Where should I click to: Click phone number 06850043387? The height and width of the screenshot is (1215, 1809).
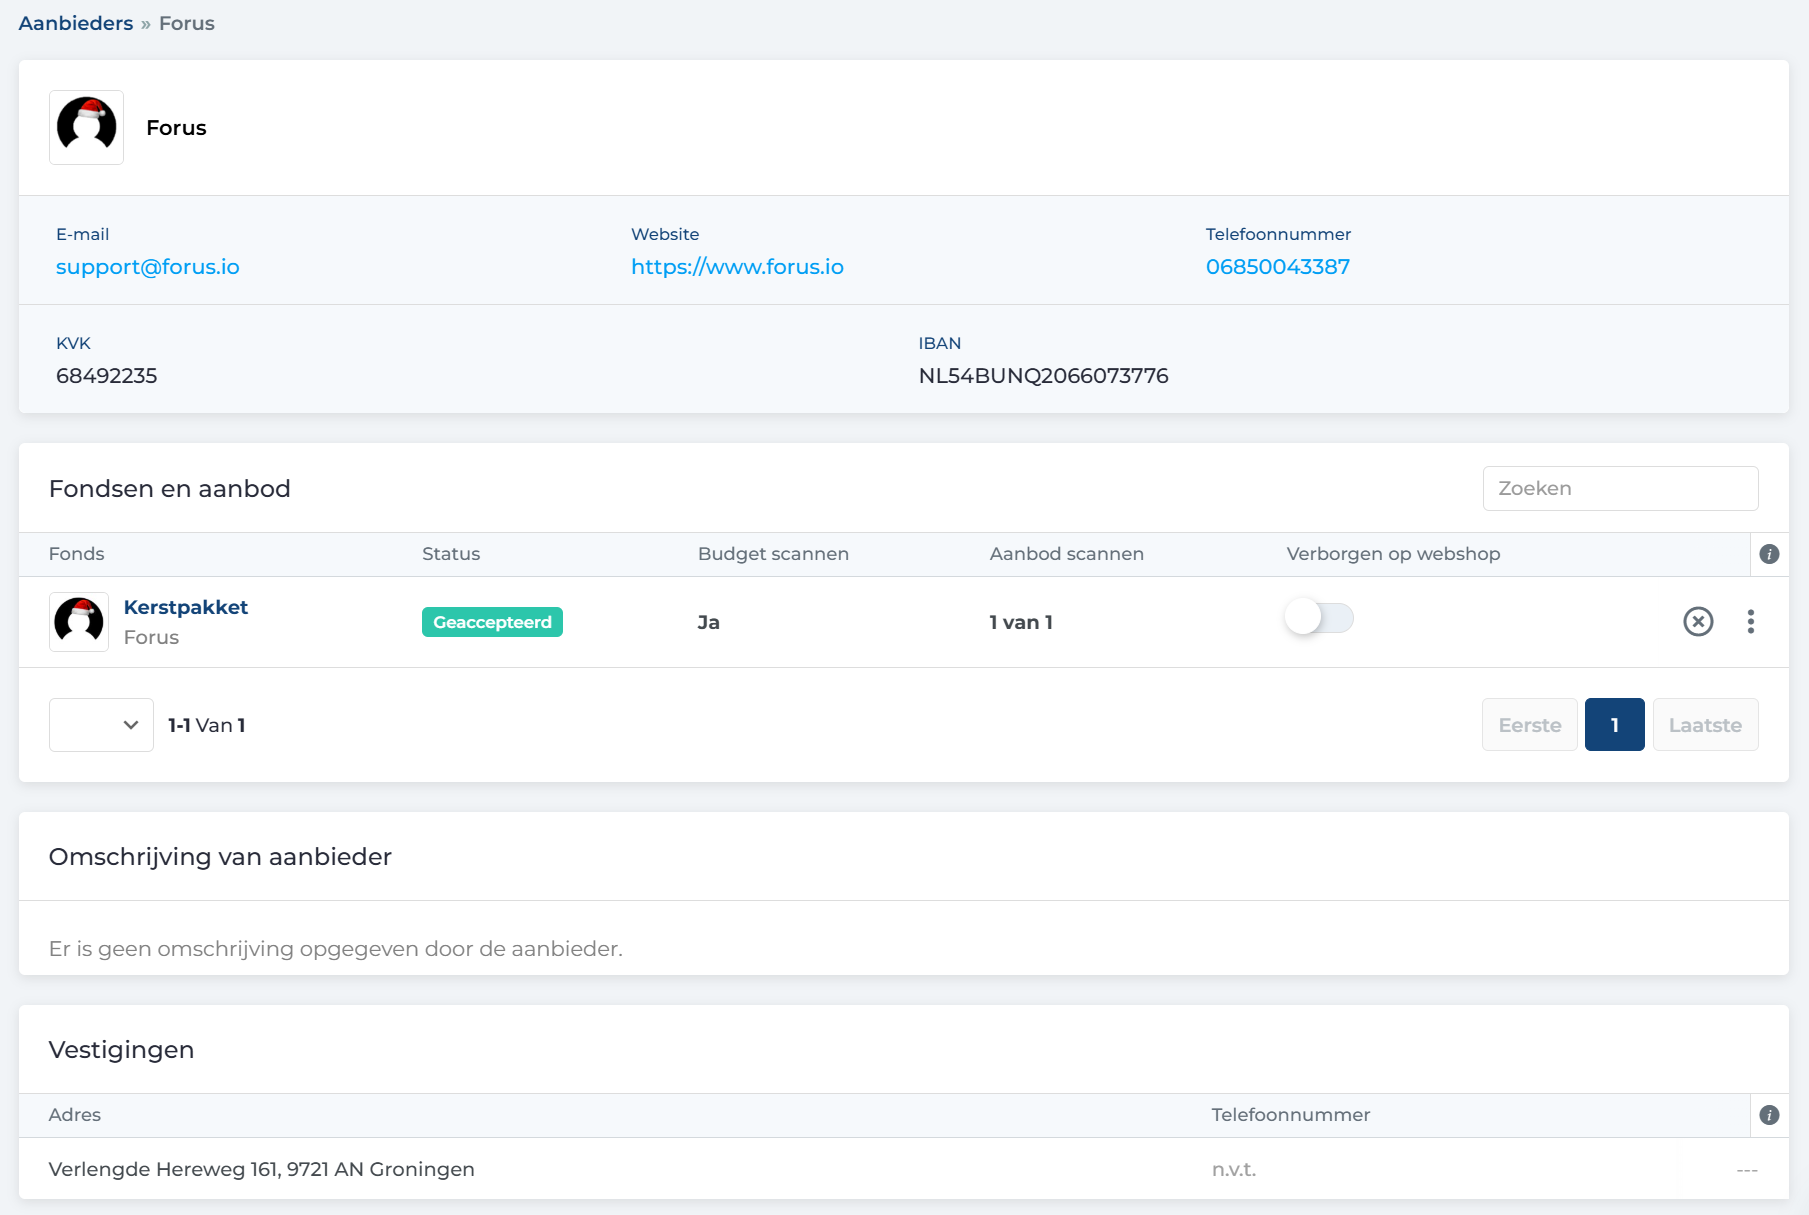point(1277,267)
